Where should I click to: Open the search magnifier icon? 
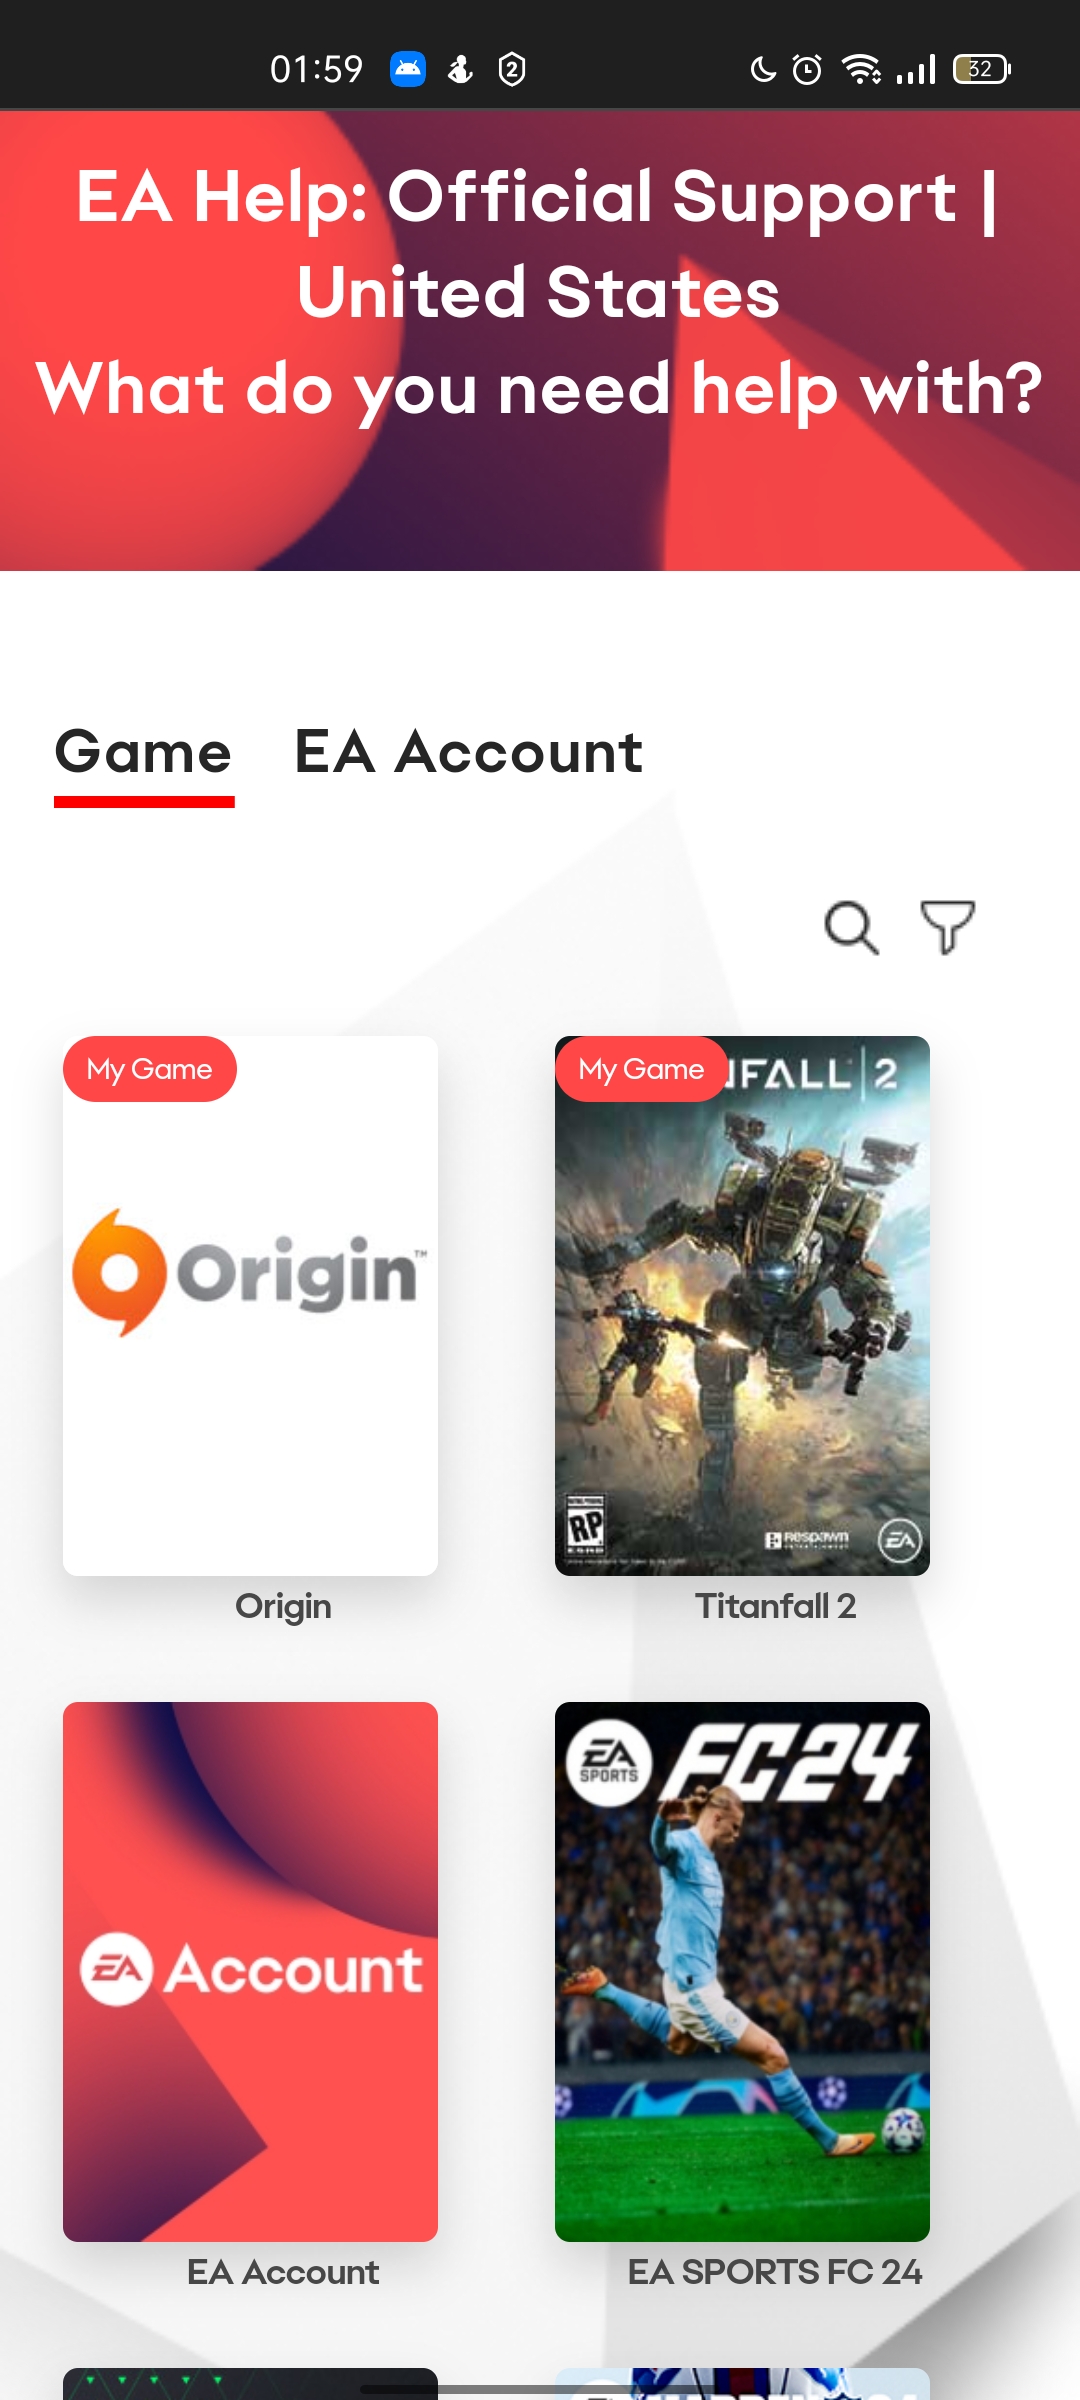point(852,928)
